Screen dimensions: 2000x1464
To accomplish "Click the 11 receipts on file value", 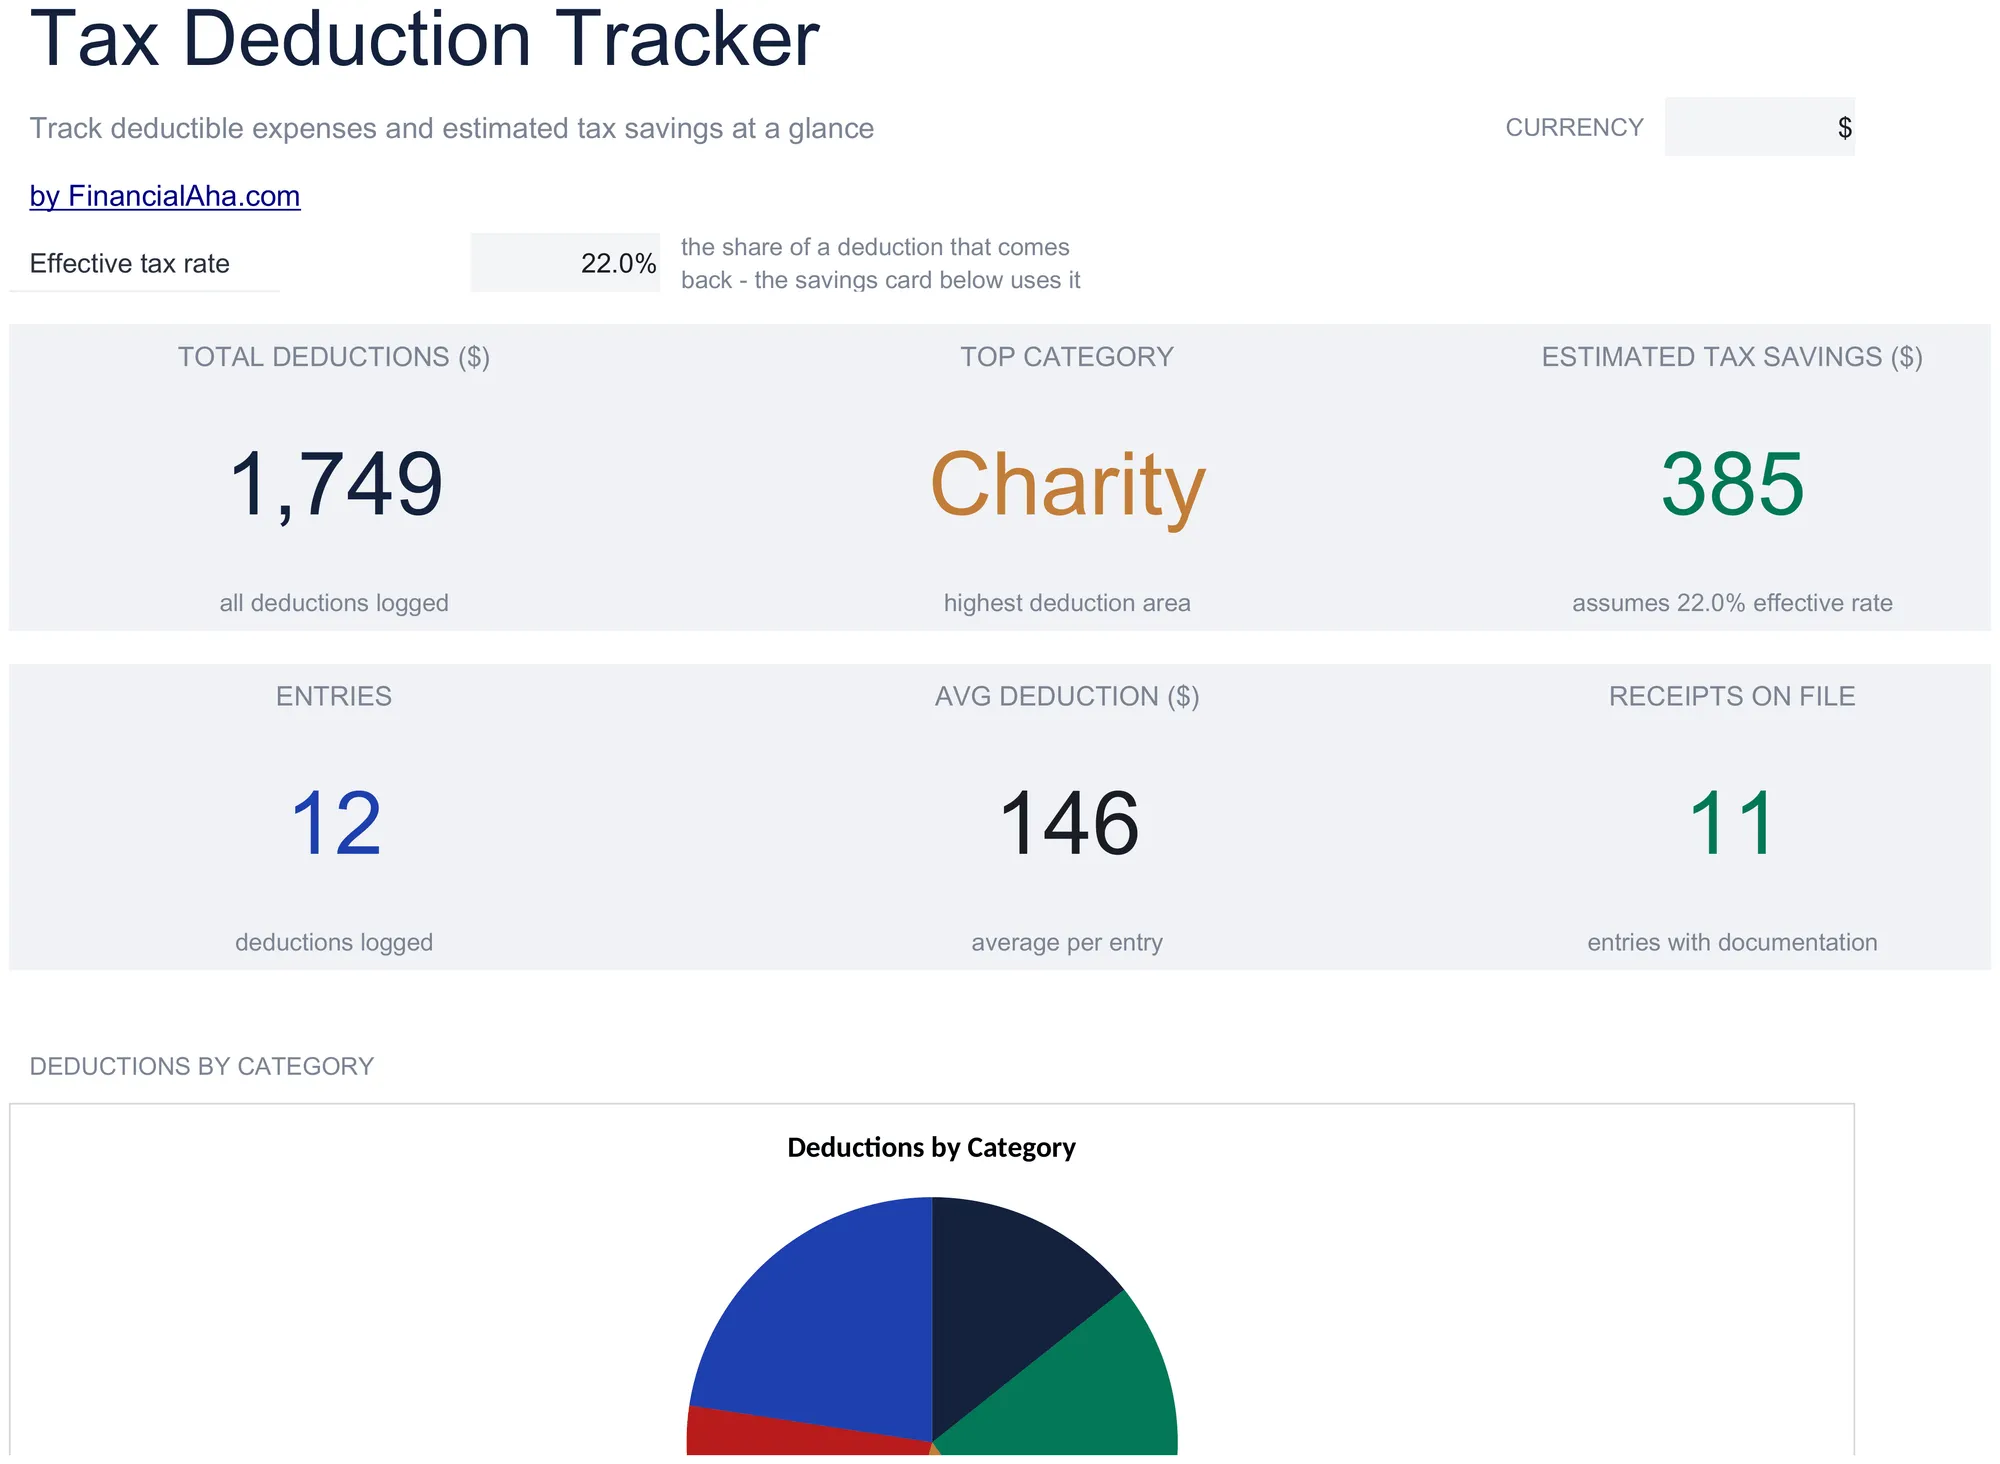I will 1732,824.
